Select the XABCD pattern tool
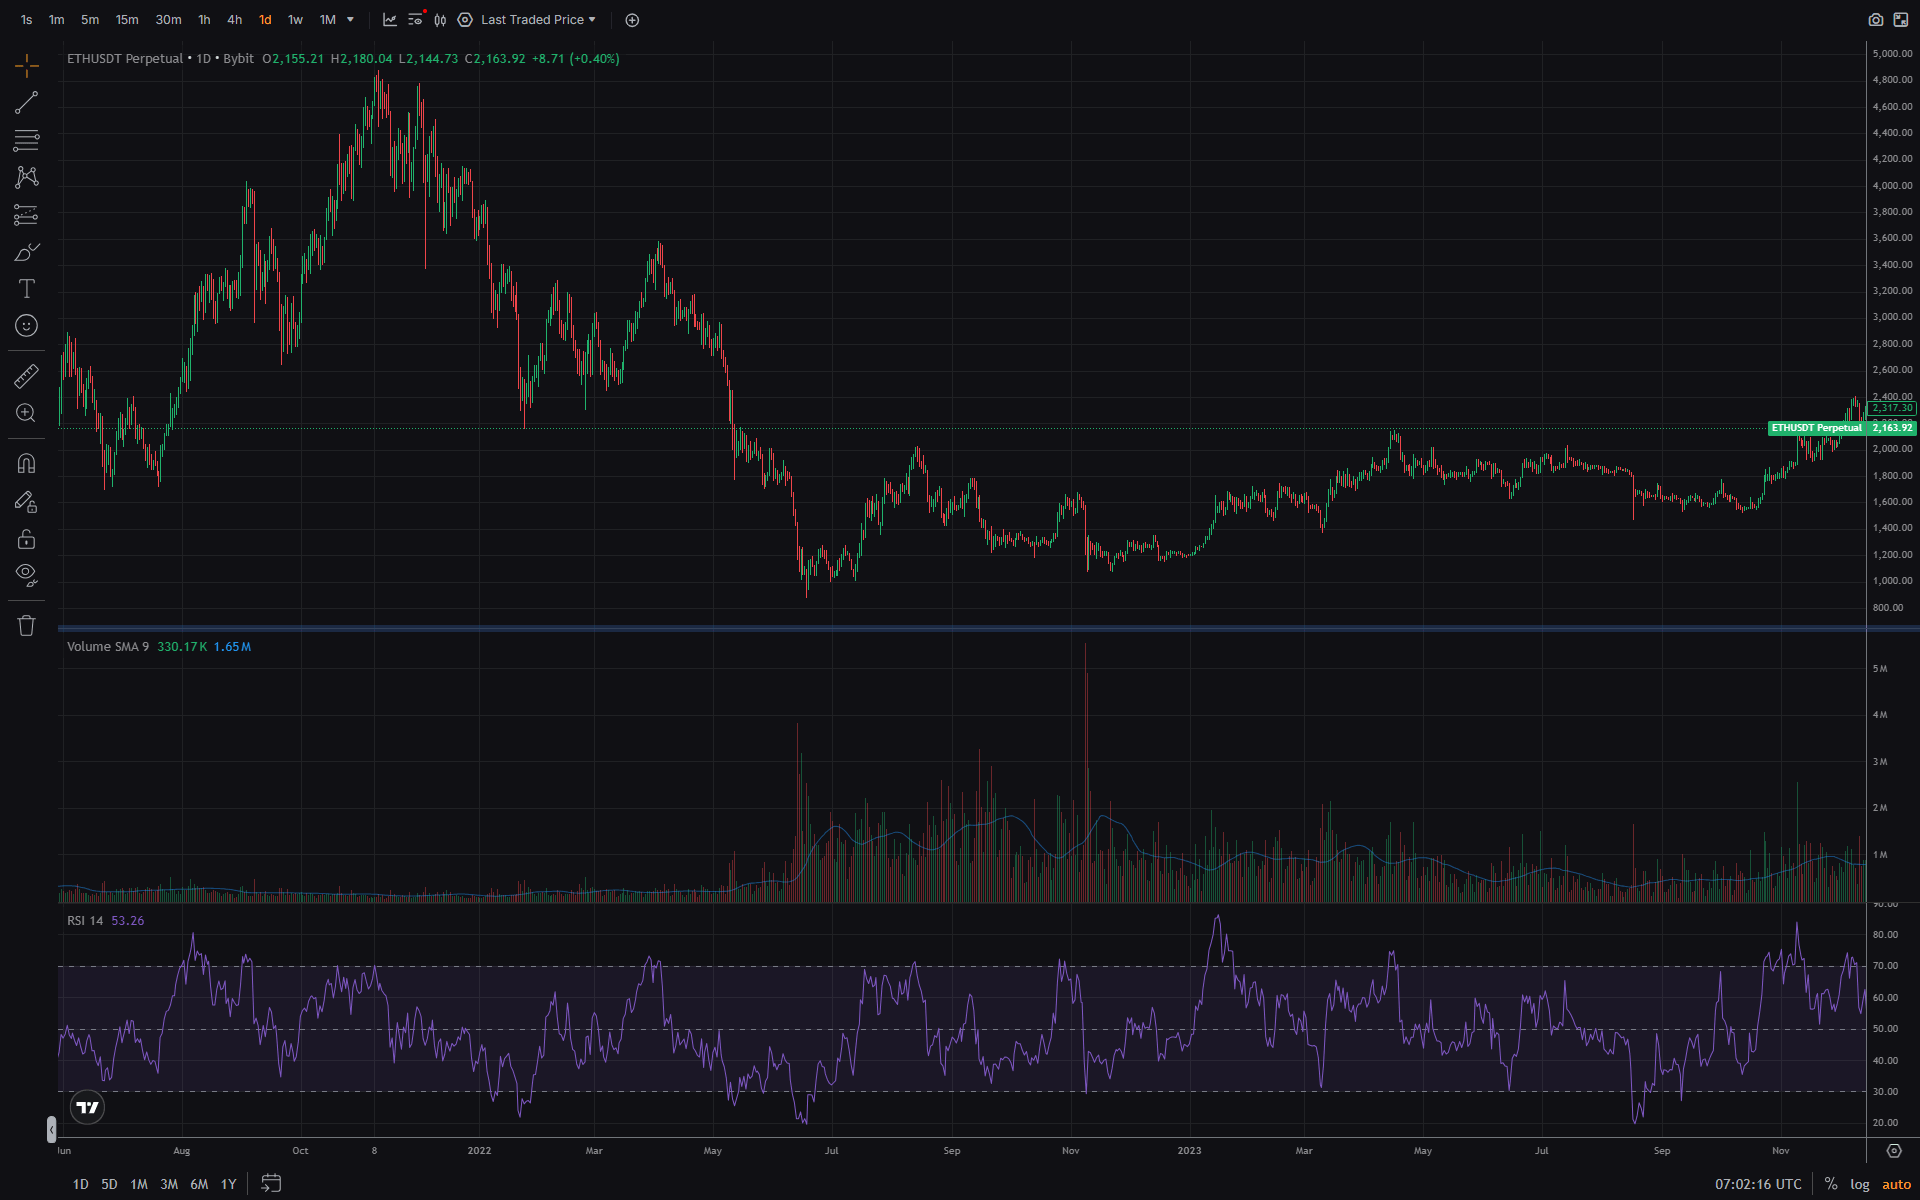The width and height of the screenshot is (1920, 1200). point(26,177)
